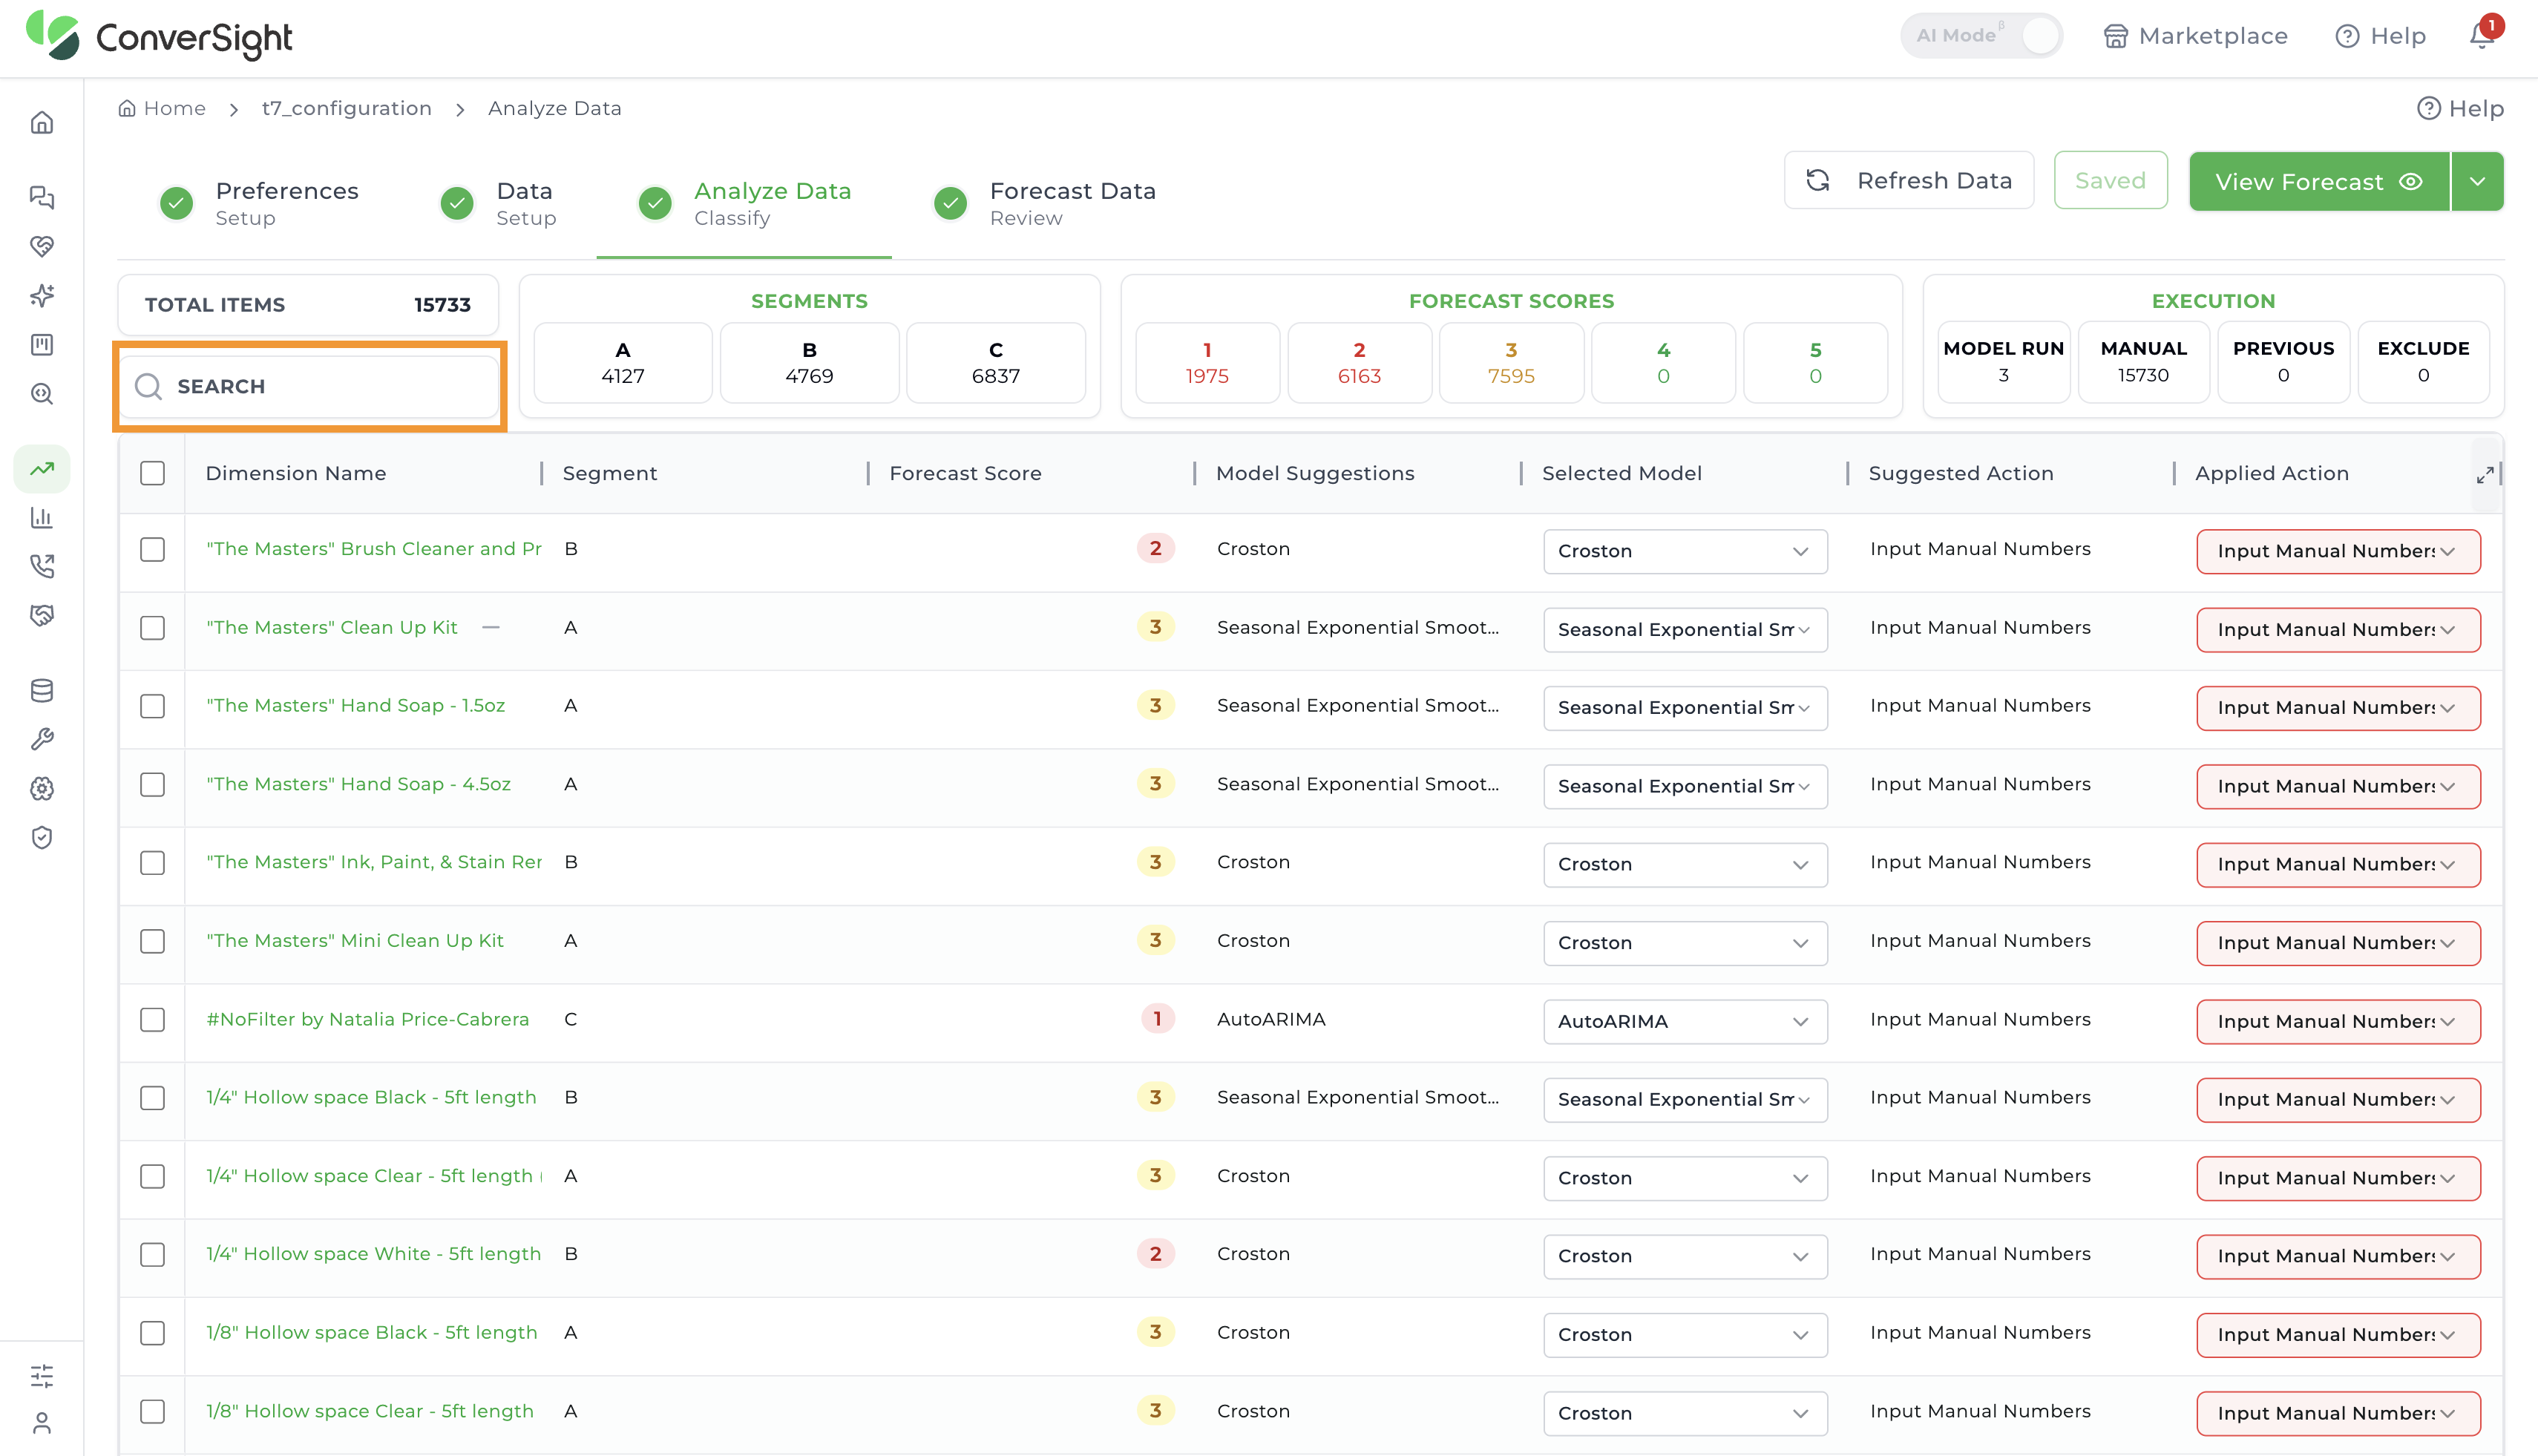The width and height of the screenshot is (2538, 1456).
Task: Check the select-all checkbox in table header
Action: (153, 473)
